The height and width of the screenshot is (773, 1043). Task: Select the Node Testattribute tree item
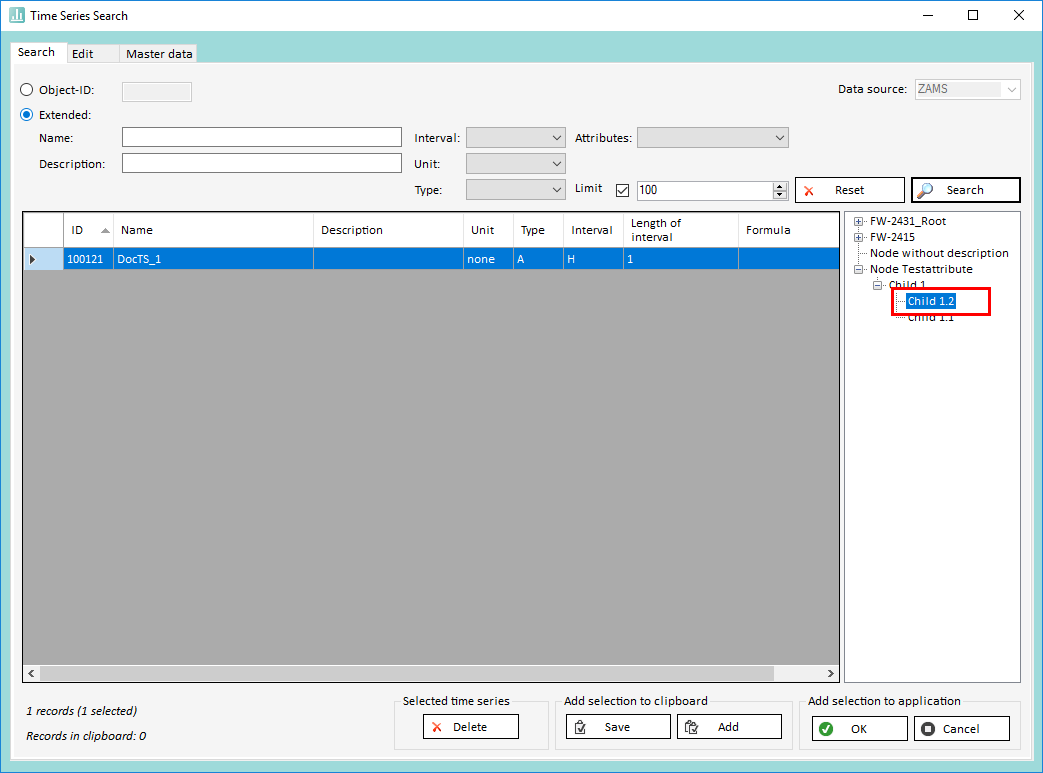[921, 269]
